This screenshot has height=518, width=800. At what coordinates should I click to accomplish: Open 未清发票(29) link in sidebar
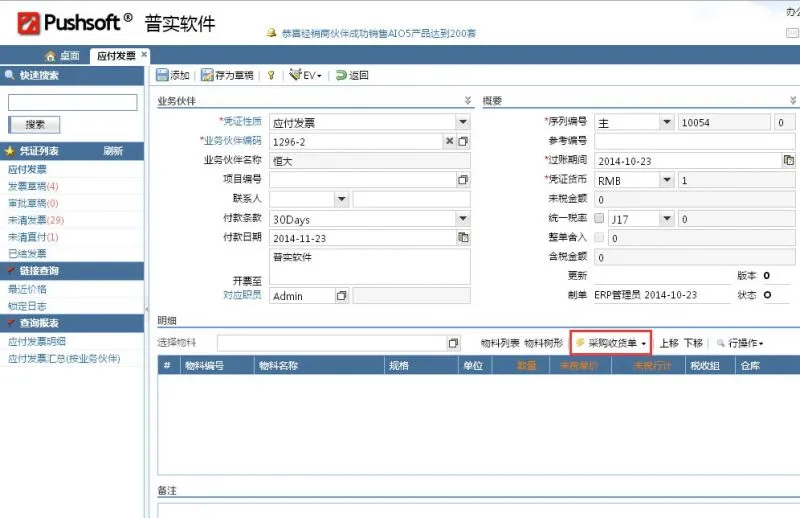click(x=36, y=220)
